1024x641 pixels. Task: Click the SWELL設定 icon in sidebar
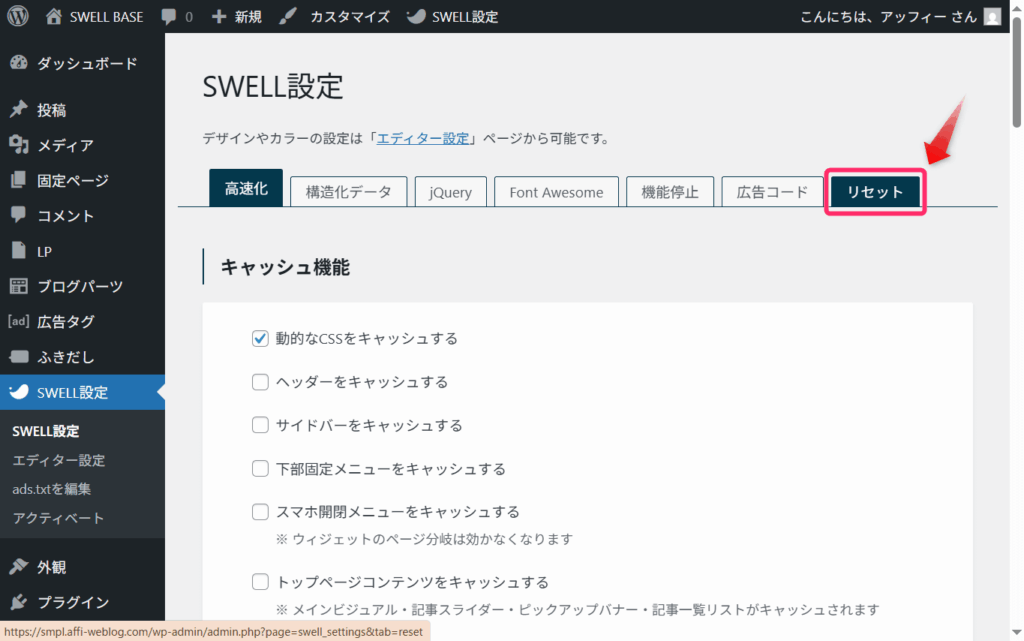coord(19,392)
